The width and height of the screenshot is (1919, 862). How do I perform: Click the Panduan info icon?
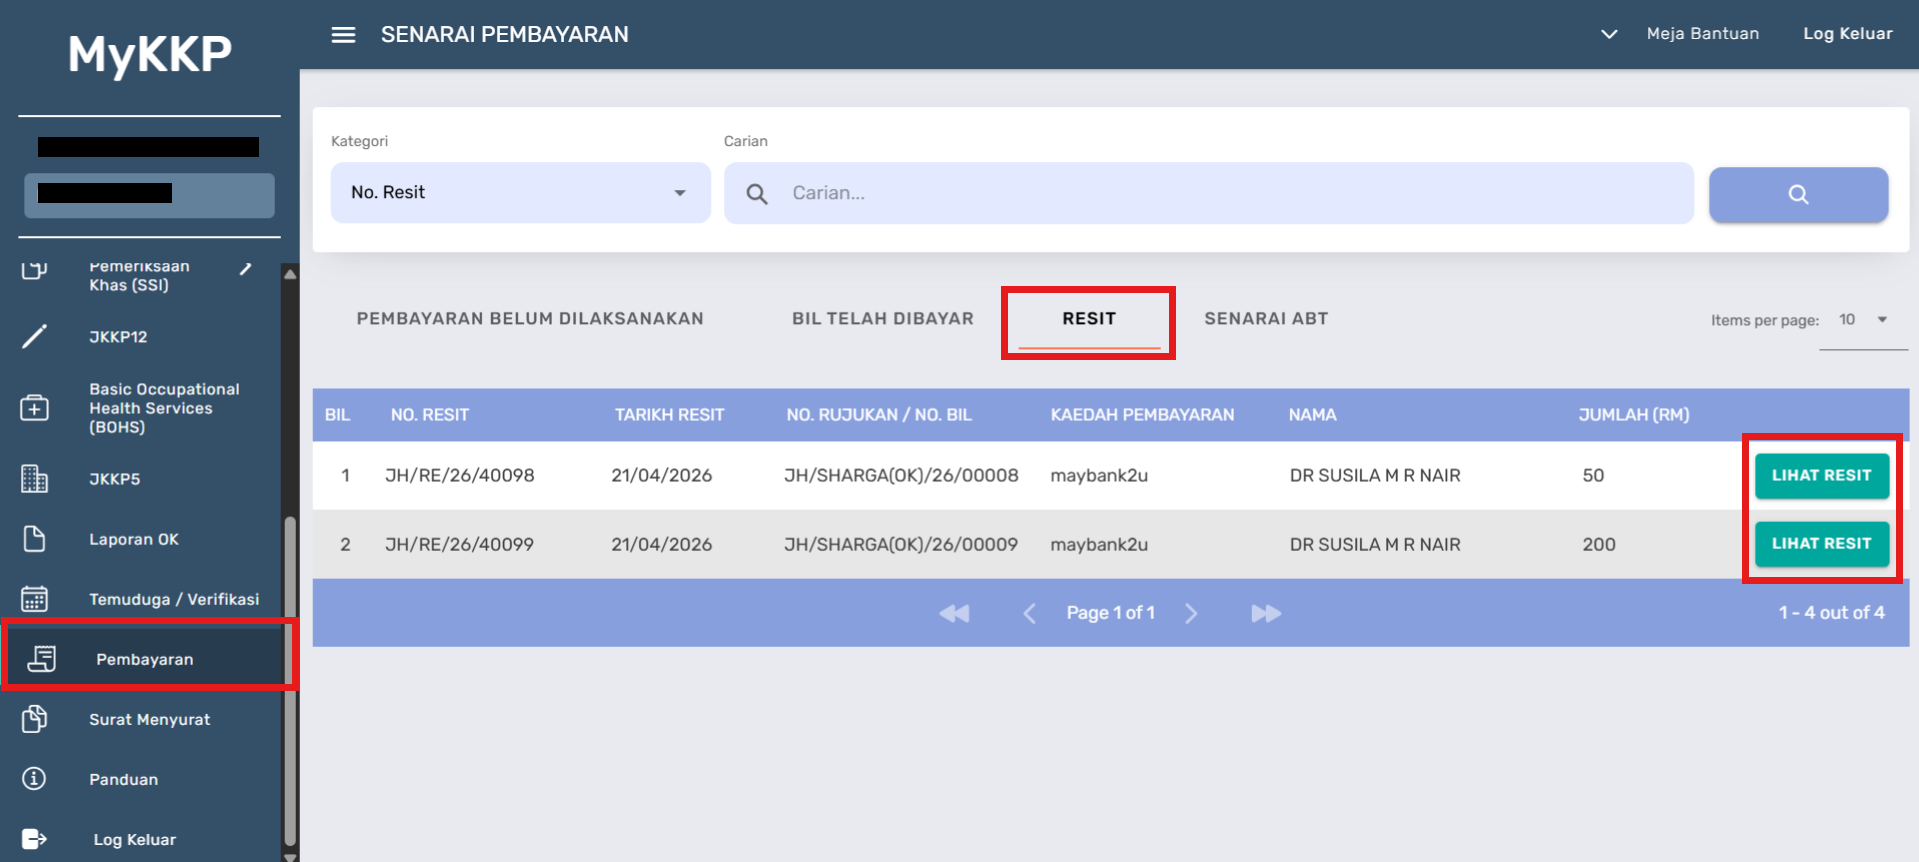click(x=35, y=779)
